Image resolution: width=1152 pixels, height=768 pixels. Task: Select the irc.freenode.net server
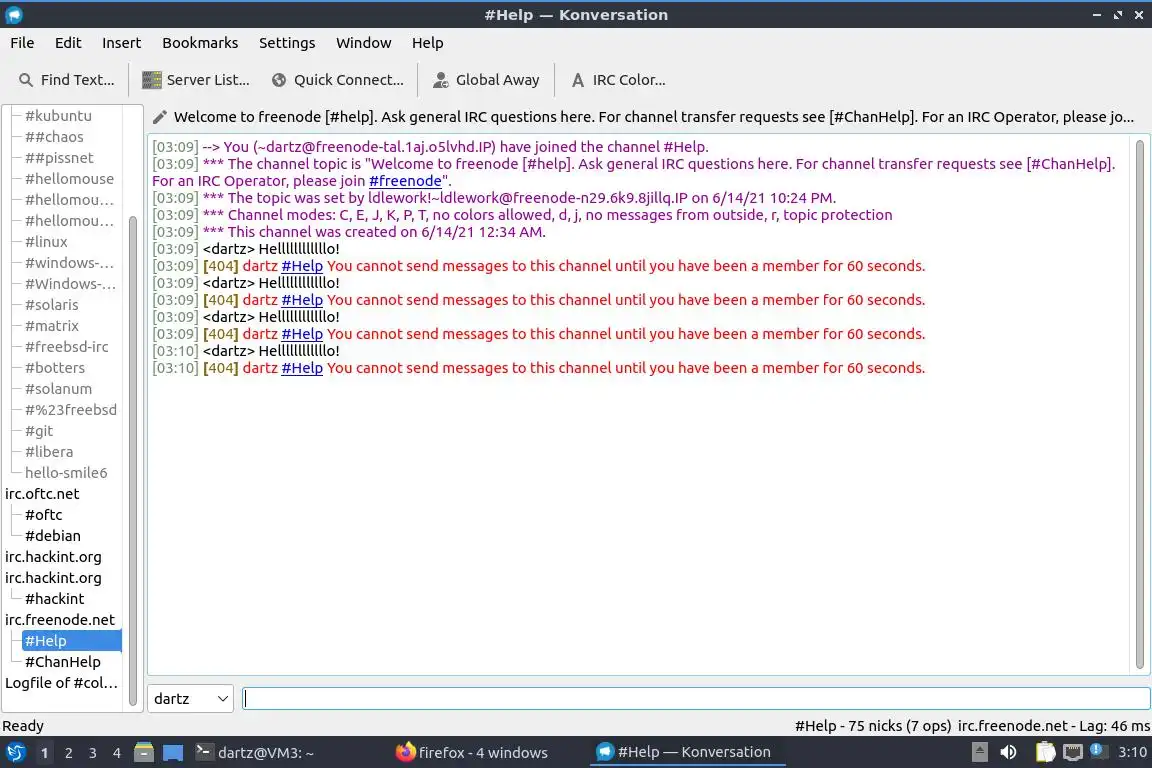click(x=60, y=620)
